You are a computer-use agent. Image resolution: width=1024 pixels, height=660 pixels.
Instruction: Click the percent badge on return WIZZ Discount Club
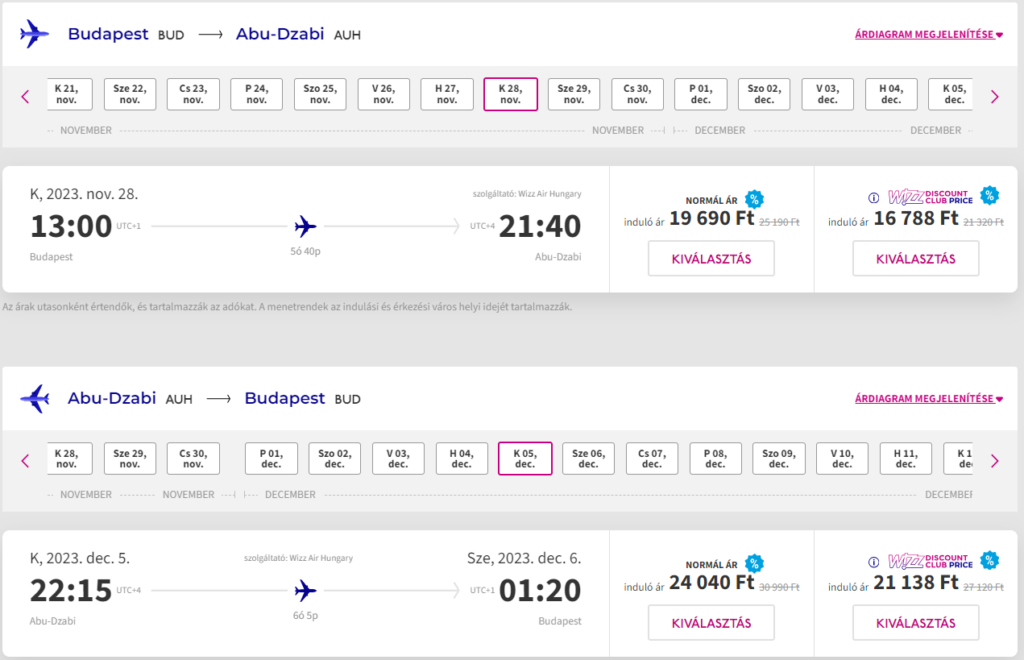990,559
